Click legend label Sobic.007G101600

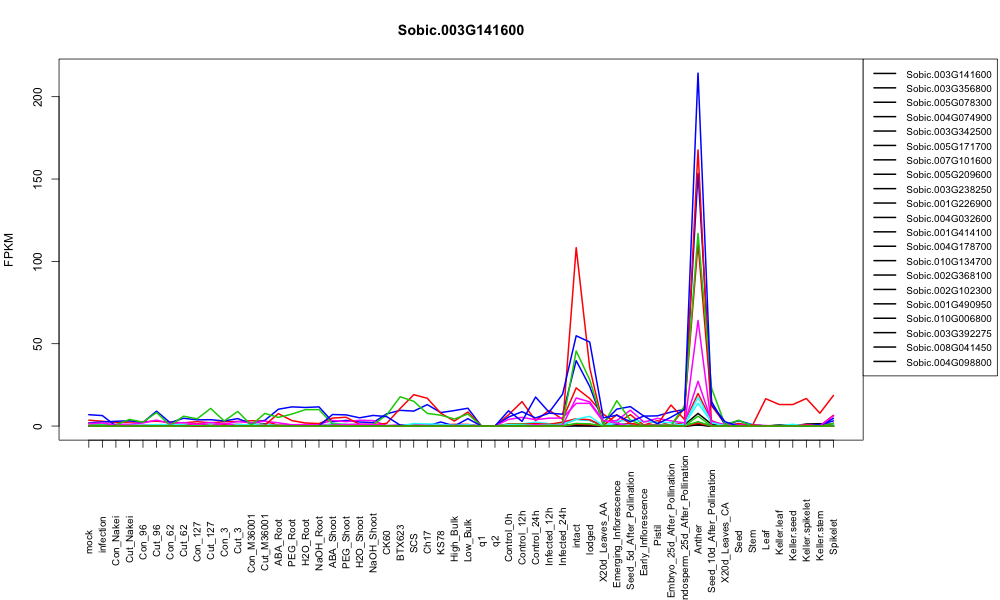(x=948, y=161)
